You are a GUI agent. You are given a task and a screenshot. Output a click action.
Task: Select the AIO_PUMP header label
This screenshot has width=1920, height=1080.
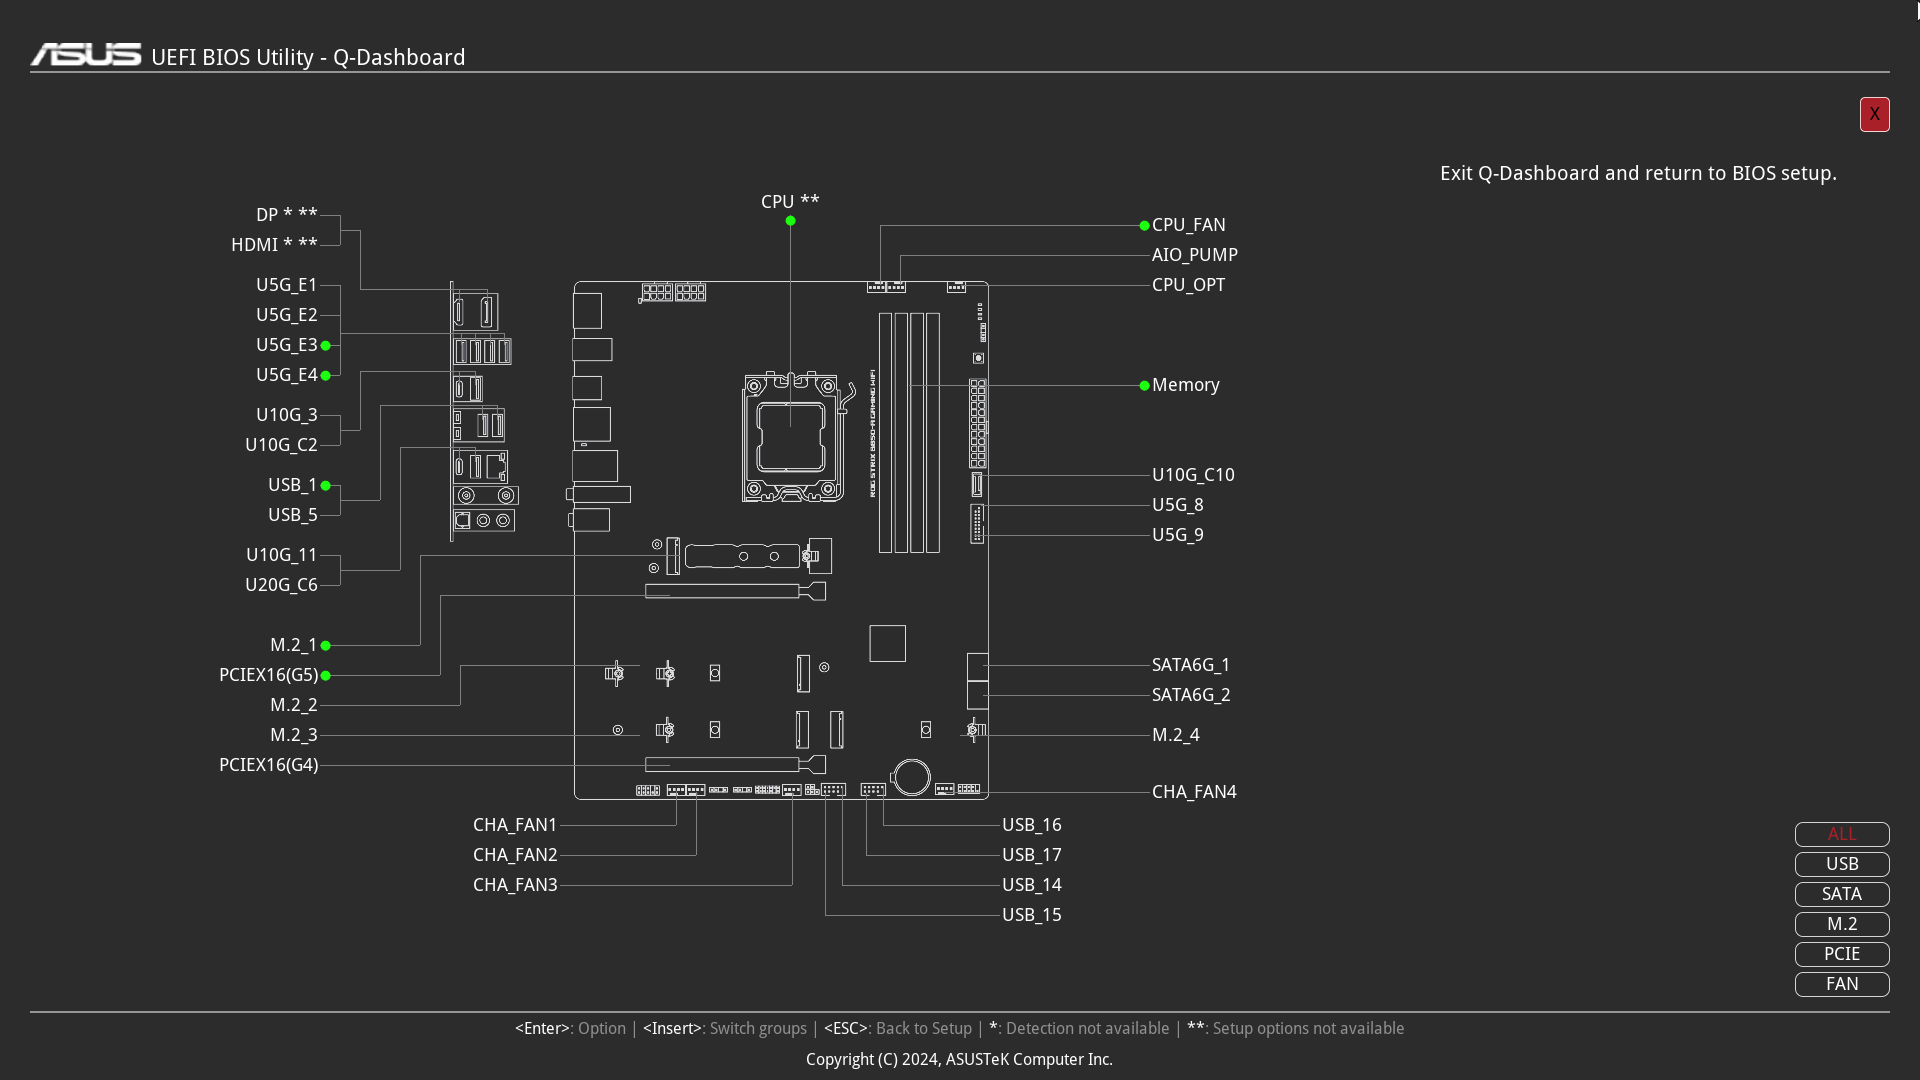[1194, 255]
